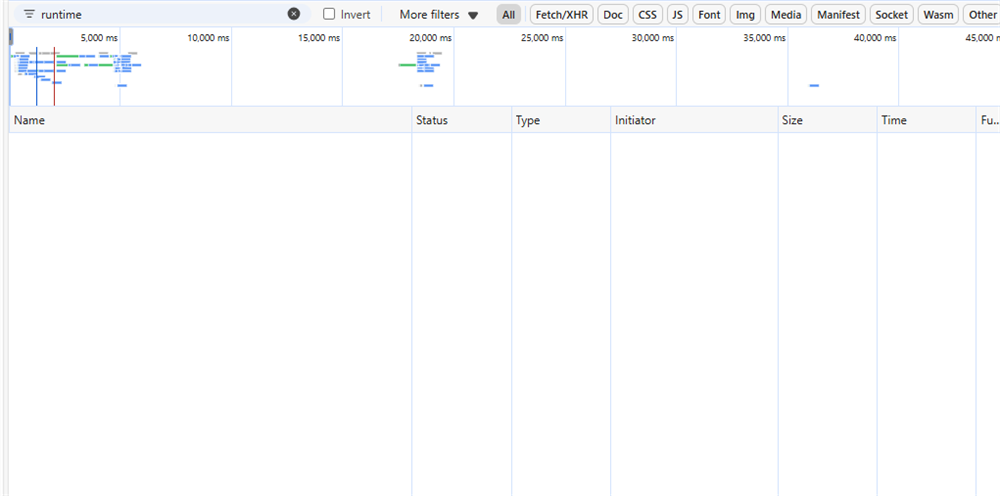Filter by Socket requests
The width and height of the screenshot is (1000, 496).
[x=891, y=15]
